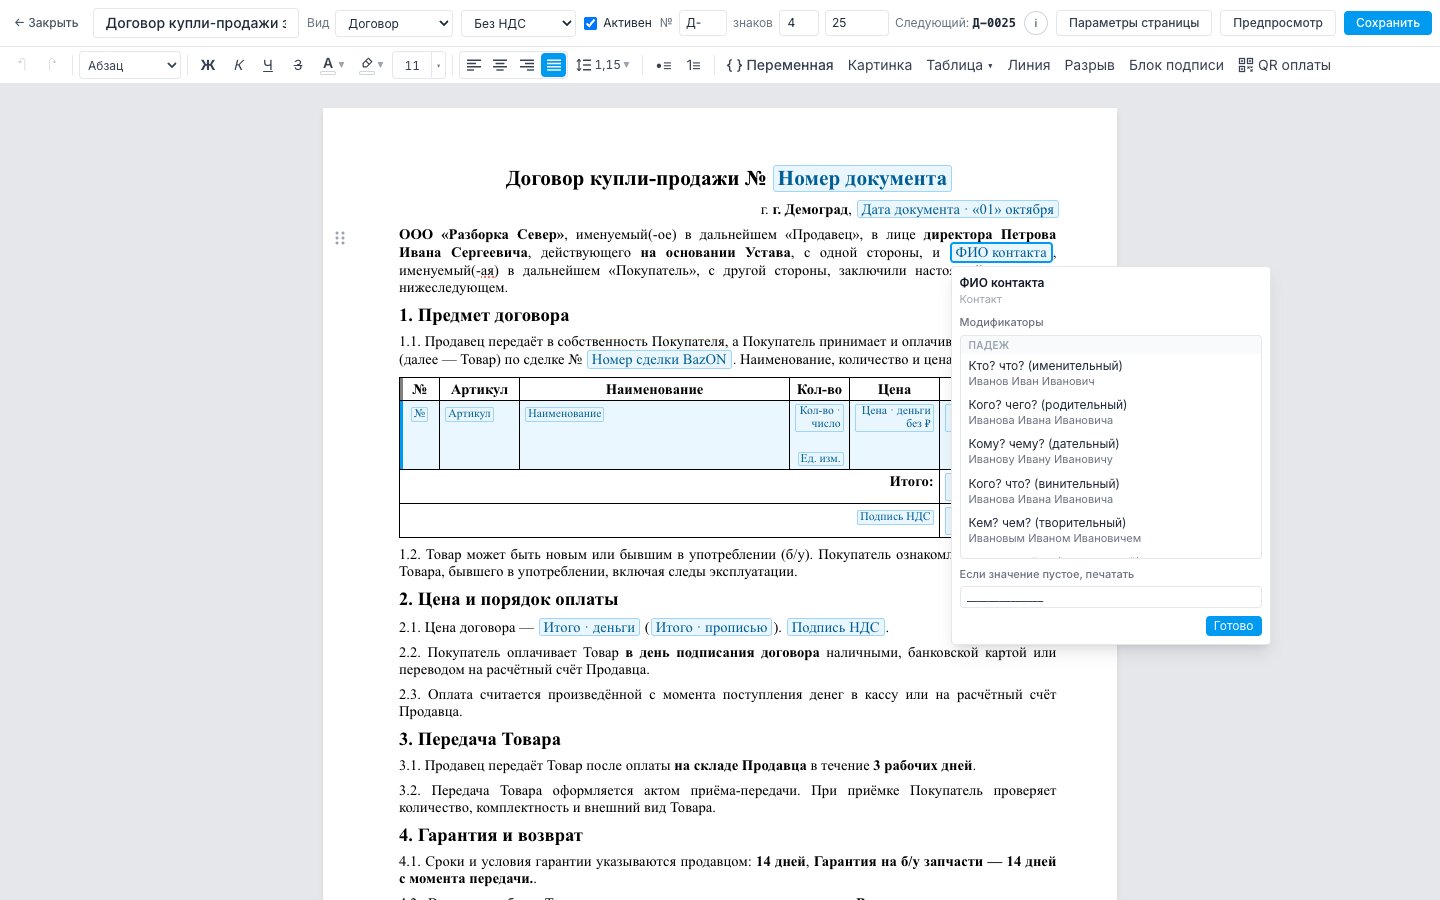Justify text alignment
Viewport: 1440px width, 900px height.
coord(553,65)
